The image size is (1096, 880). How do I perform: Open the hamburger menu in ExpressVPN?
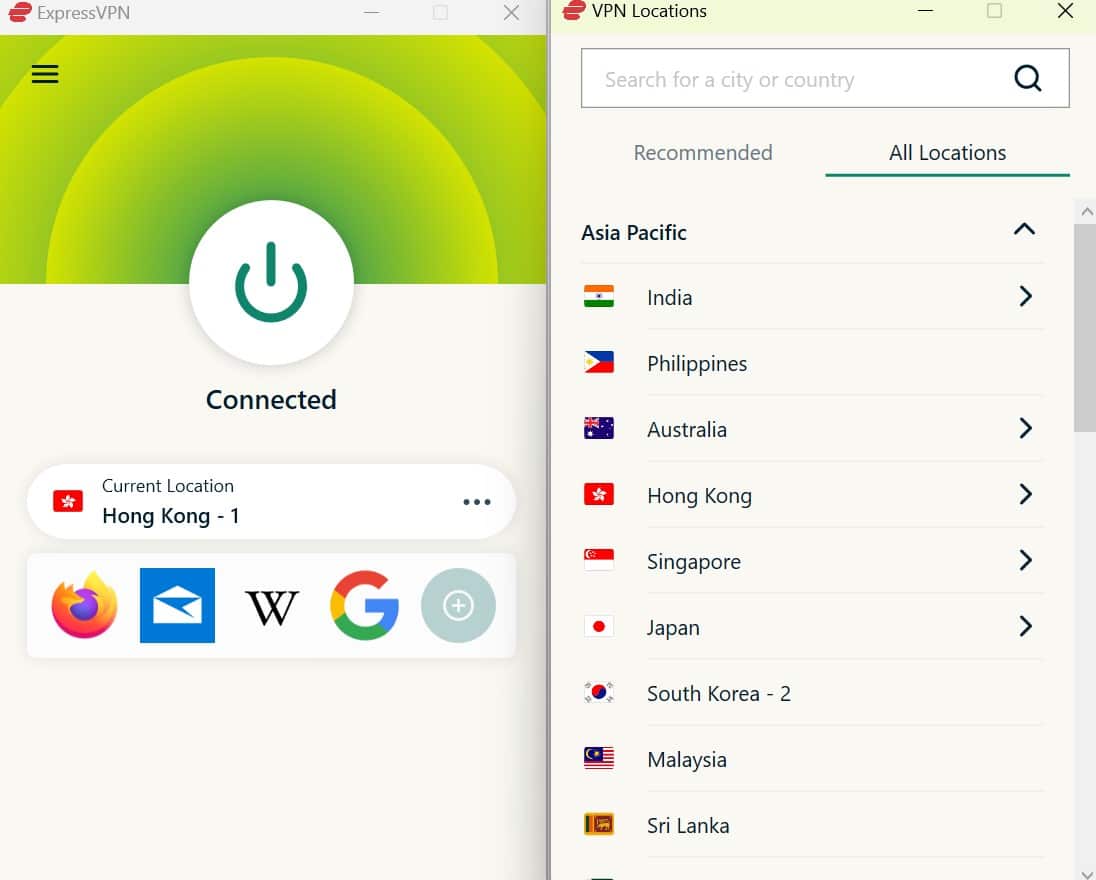point(45,74)
